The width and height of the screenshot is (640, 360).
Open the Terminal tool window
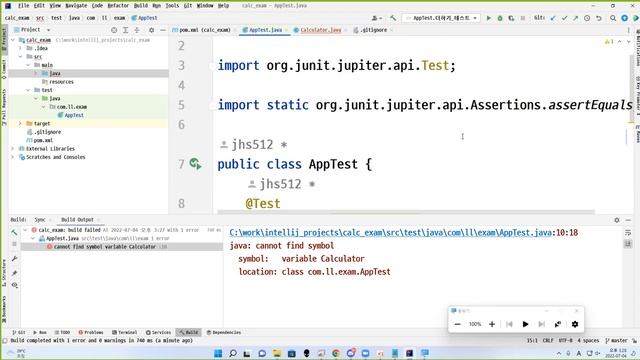[x=124, y=333]
